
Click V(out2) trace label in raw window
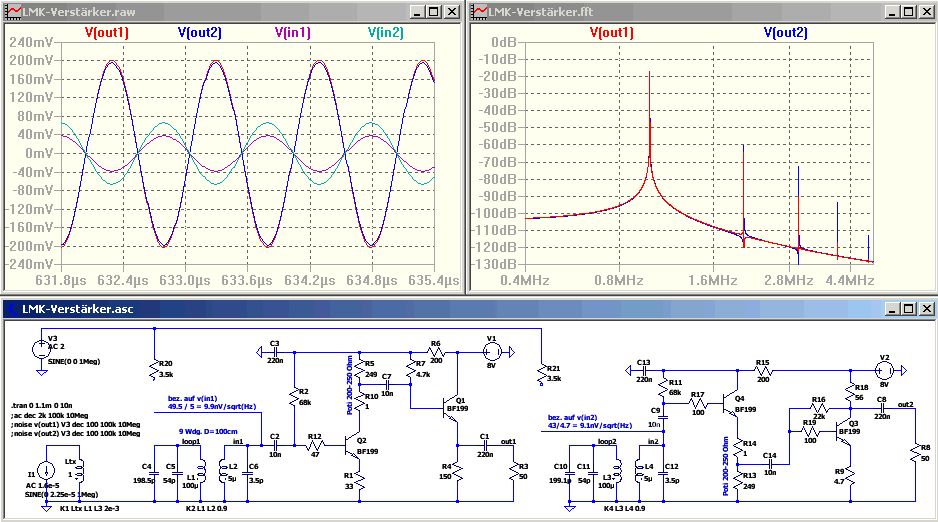point(199,32)
